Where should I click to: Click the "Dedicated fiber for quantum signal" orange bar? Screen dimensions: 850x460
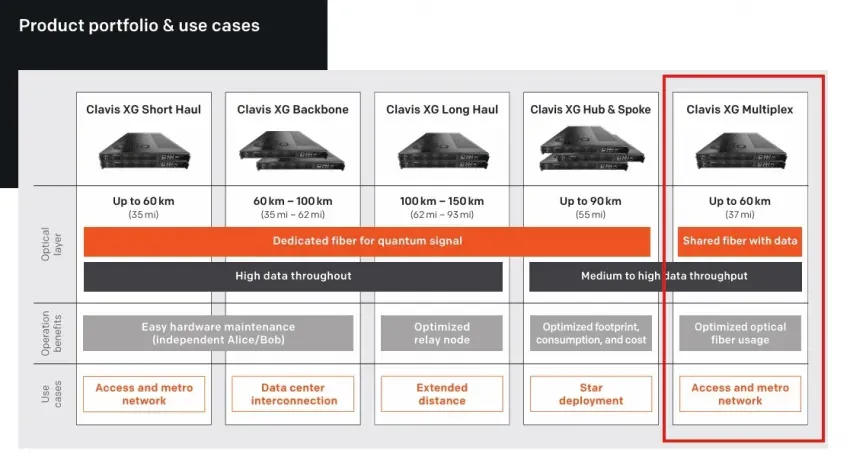367,242
